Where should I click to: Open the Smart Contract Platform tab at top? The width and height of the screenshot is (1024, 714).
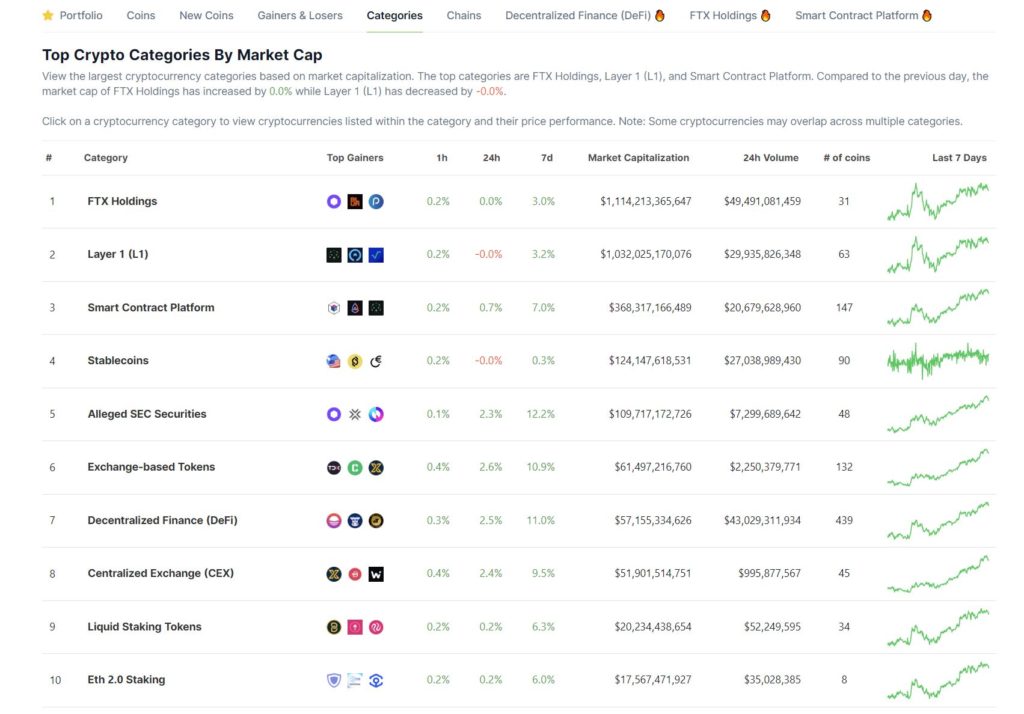point(863,15)
